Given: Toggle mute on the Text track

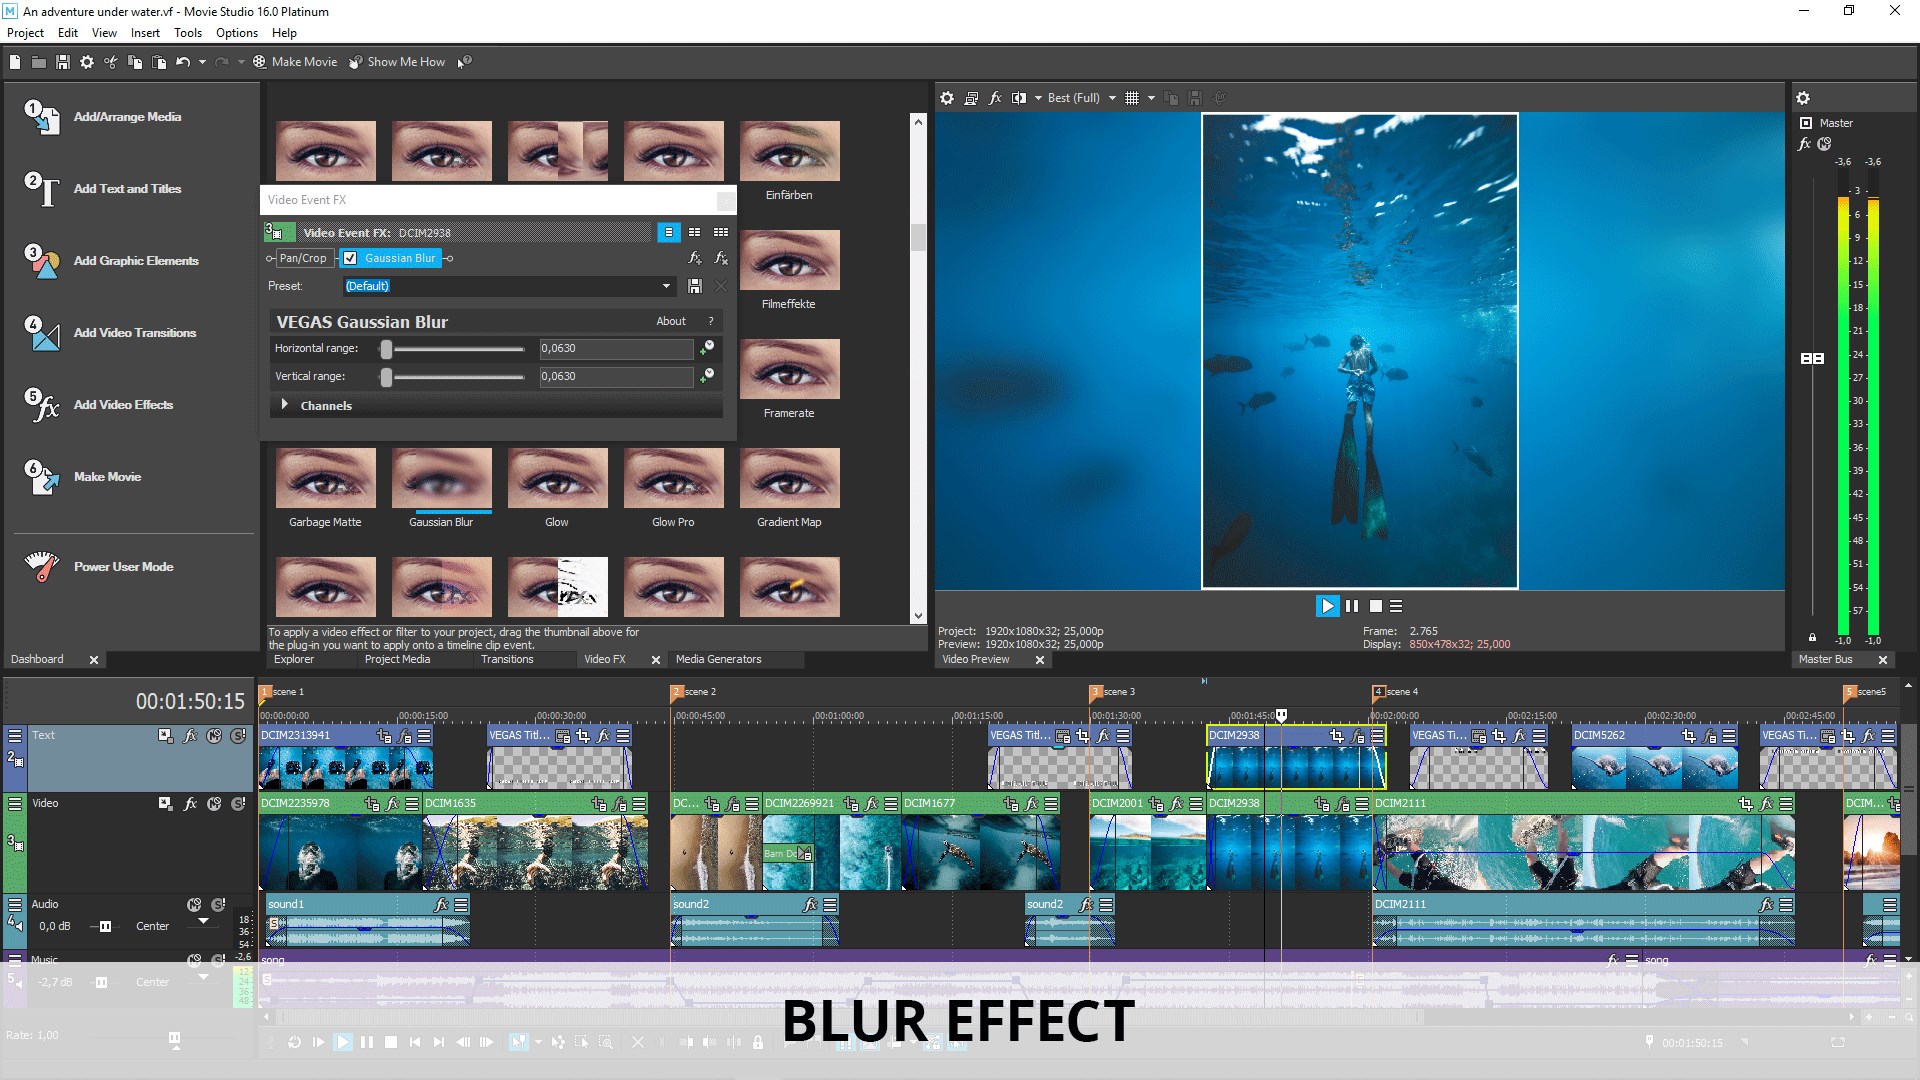Looking at the screenshot, I should (x=214, y=736).
